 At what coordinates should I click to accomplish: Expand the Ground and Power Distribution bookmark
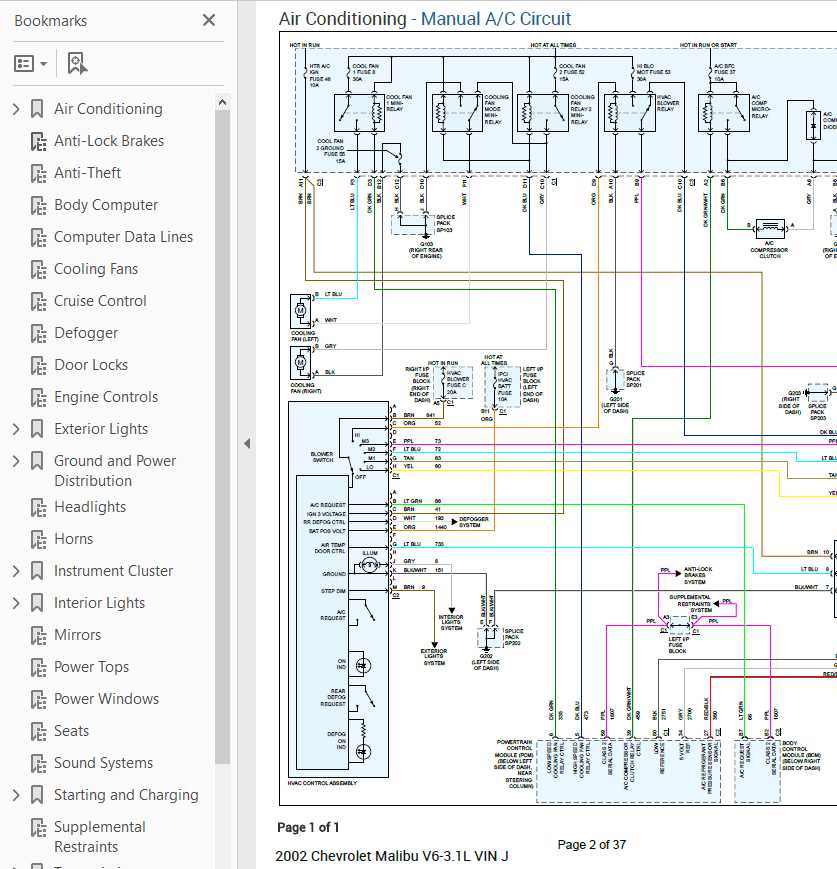click(16, 461)
